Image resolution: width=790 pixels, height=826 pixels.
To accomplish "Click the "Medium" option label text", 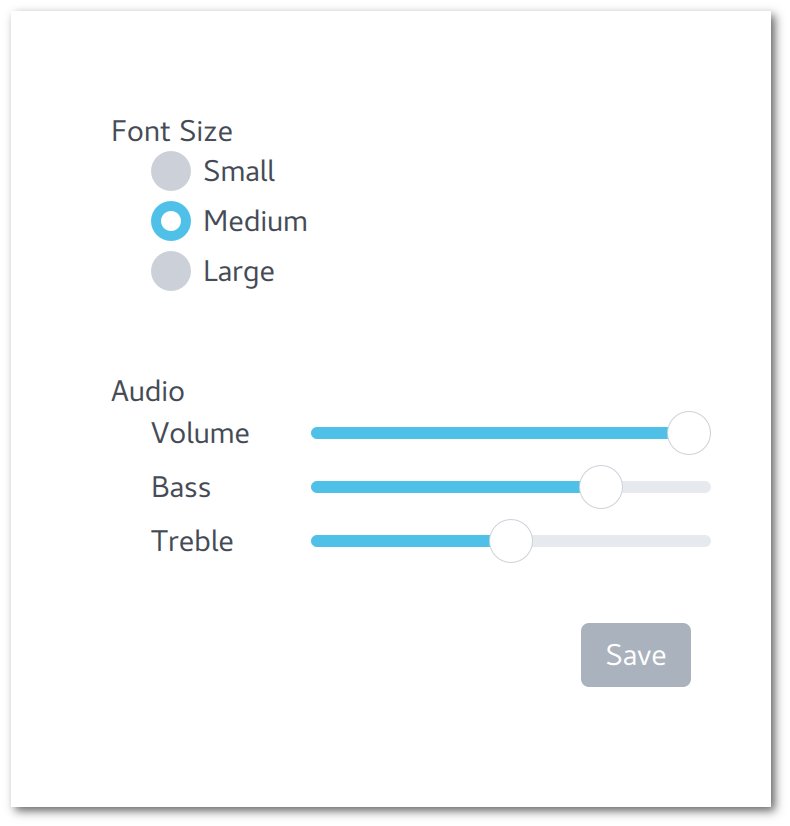I will pyautogui.click(x=255, y=221).
